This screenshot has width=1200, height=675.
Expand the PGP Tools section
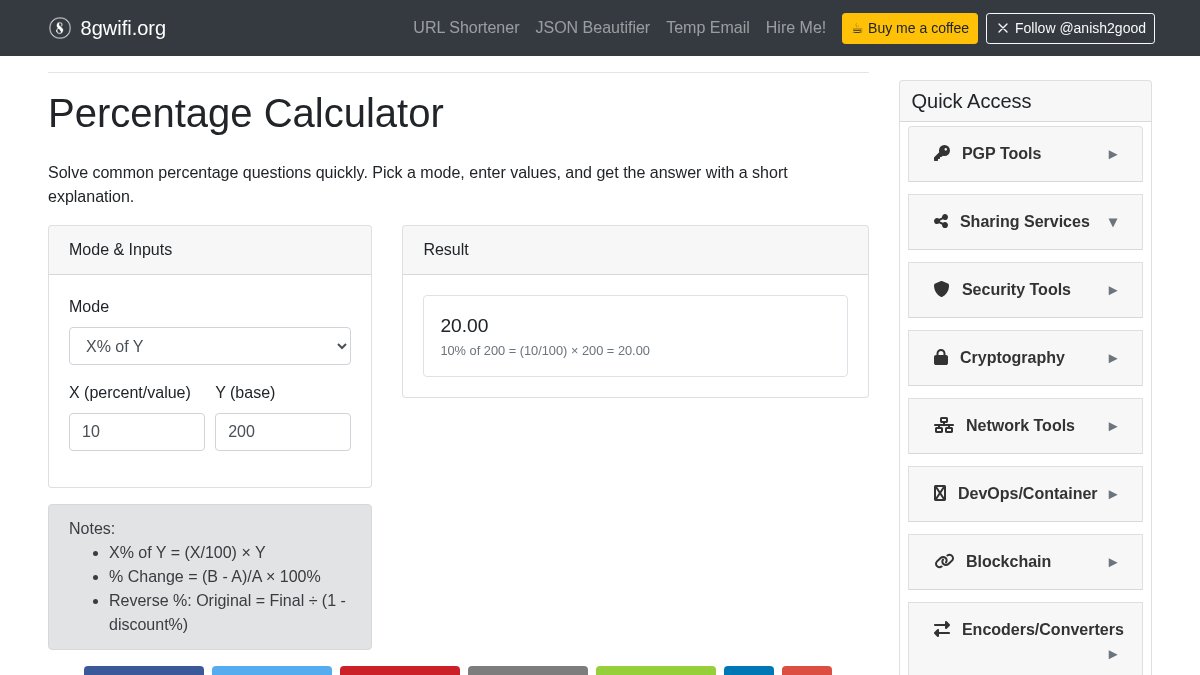1113,154
